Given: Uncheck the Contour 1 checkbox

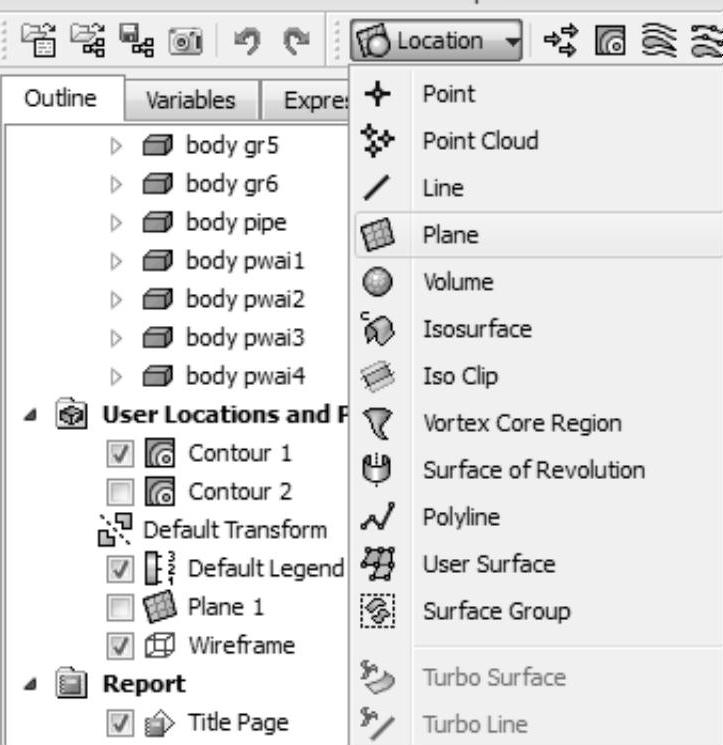Looking at the screenshot, I should (117, 453).
